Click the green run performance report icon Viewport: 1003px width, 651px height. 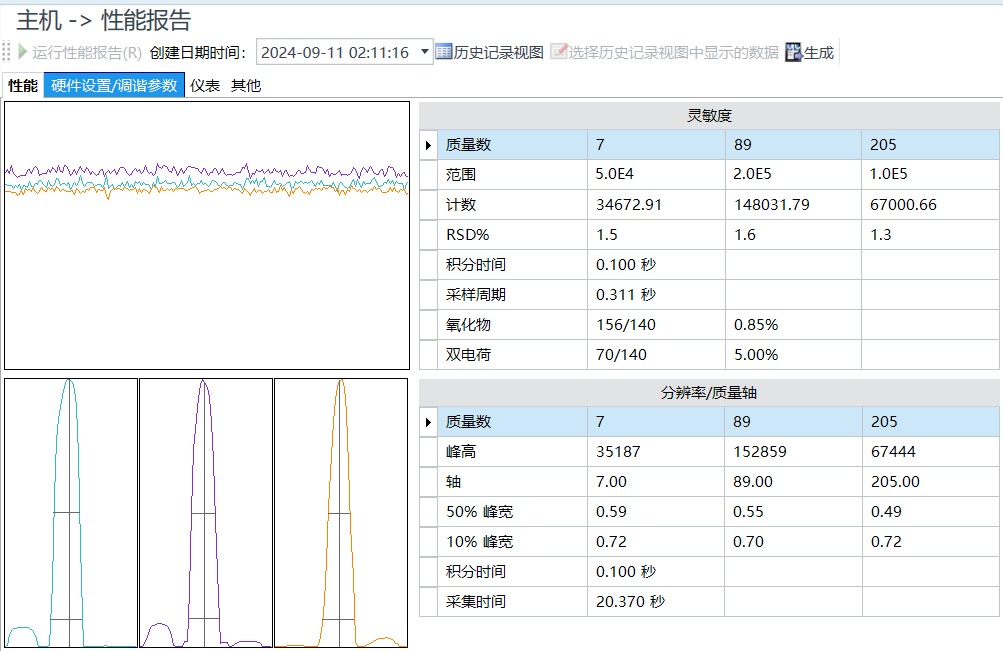pyautogui.click(x=23, y=52)
